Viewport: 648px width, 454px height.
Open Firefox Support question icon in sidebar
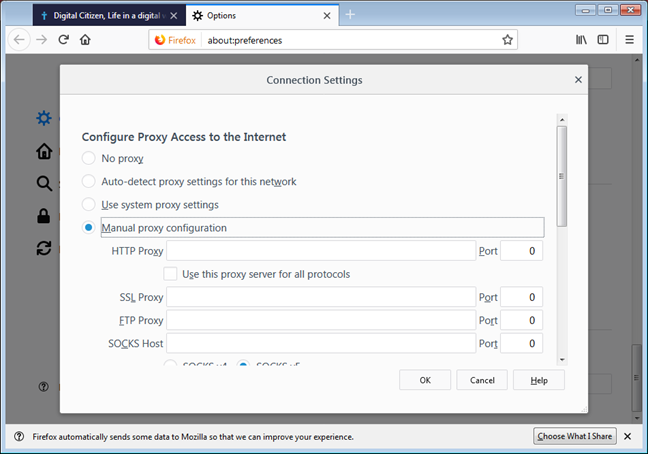coord(43,387)
